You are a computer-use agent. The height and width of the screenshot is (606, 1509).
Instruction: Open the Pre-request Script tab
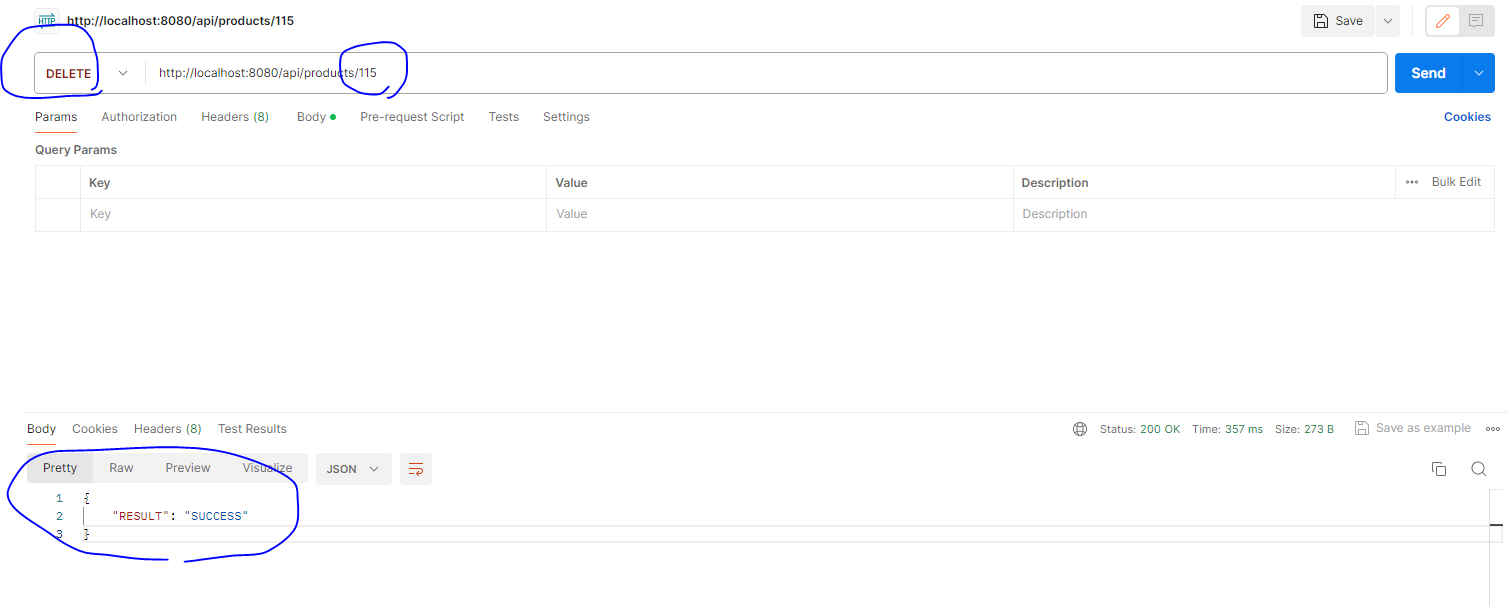tap(412, 117)
